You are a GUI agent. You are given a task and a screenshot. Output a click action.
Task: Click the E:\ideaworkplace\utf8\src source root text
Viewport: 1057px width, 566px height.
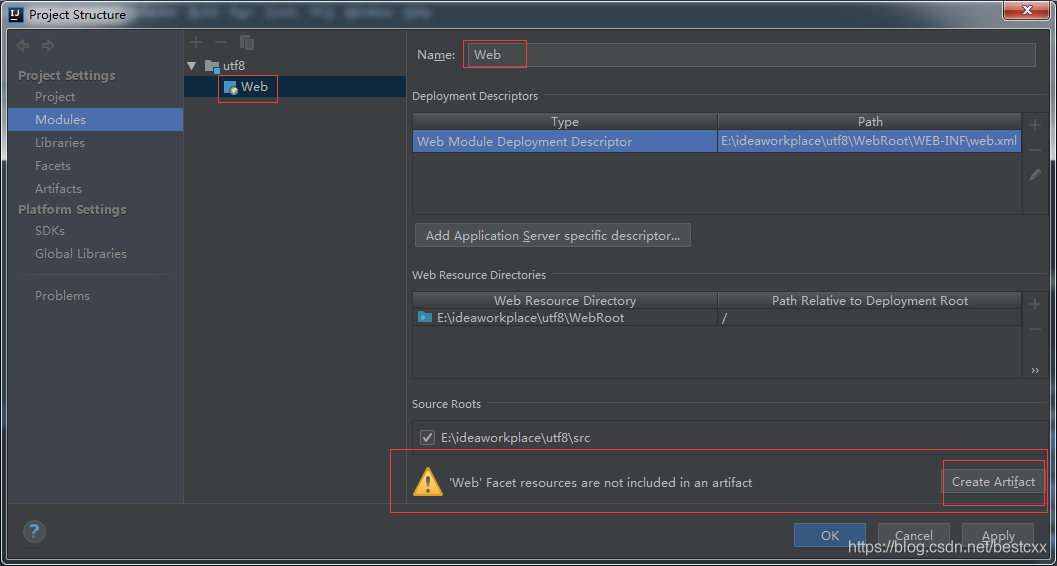tap(516, 437)
